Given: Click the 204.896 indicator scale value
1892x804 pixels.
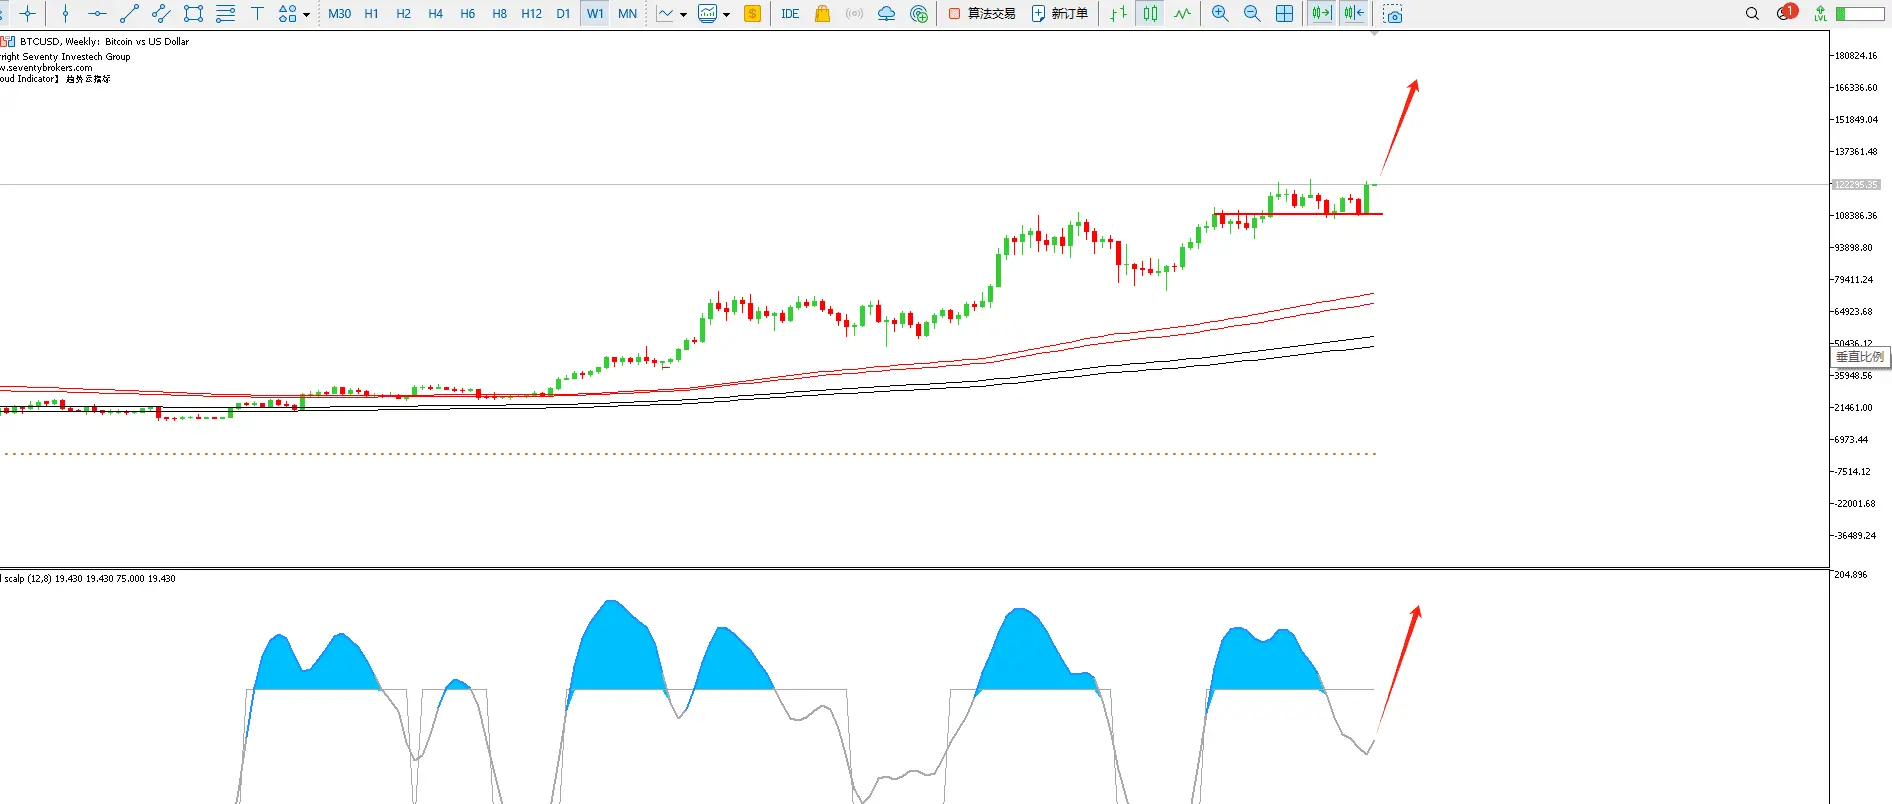Looking at the screenshot, I should pyautogui.click(x=1851, y=575).
